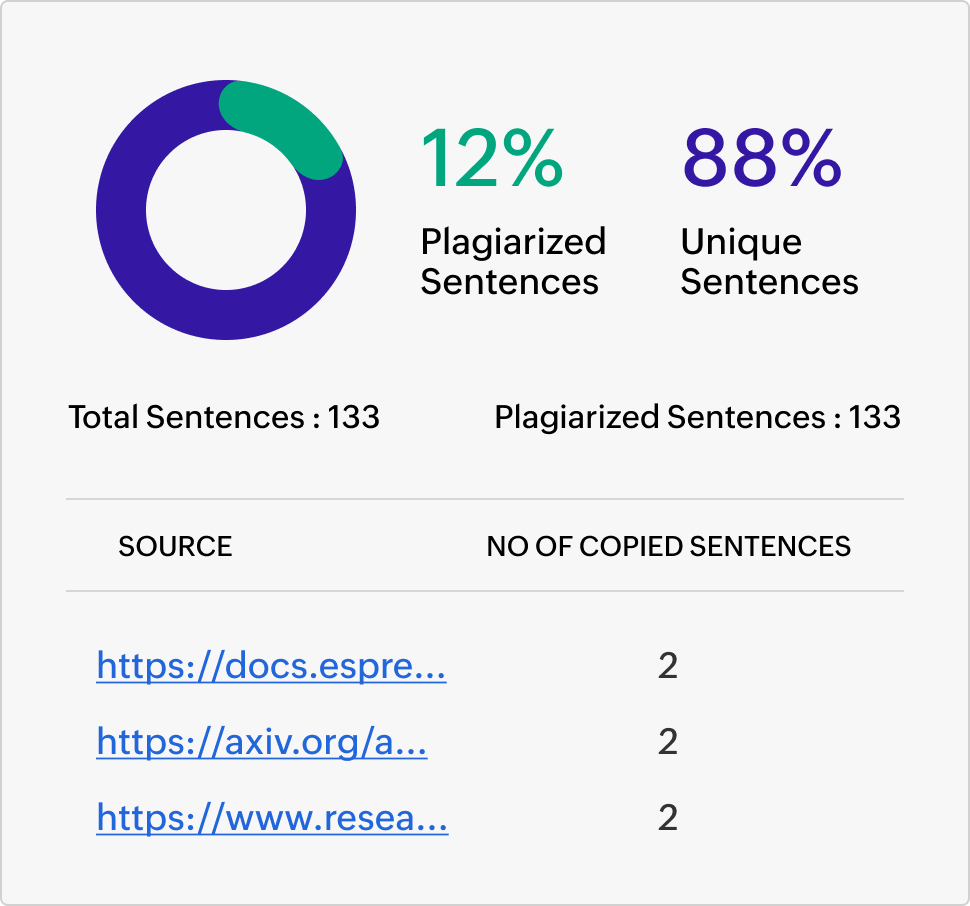Viewport: 970px width, 906px height.
Task: Click the divider line above the SOURCE header
Action: 484,499
